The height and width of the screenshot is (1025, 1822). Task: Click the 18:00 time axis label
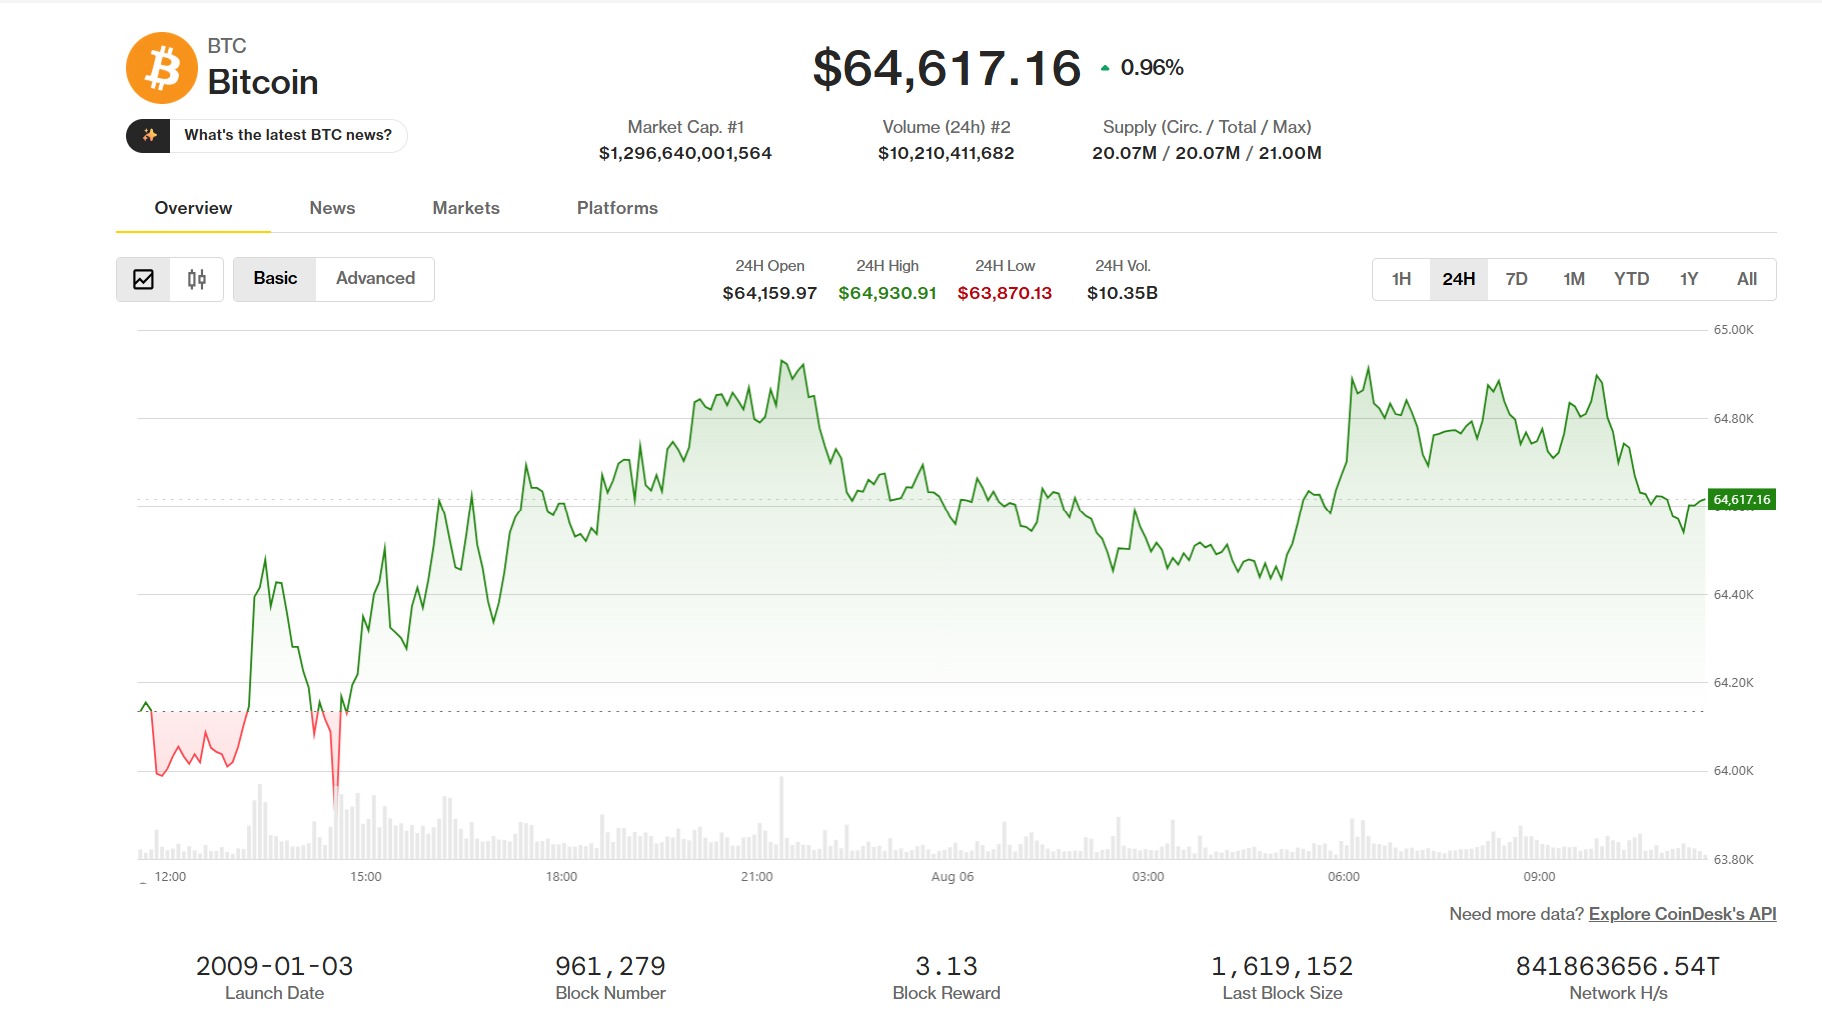click(561, 877)
